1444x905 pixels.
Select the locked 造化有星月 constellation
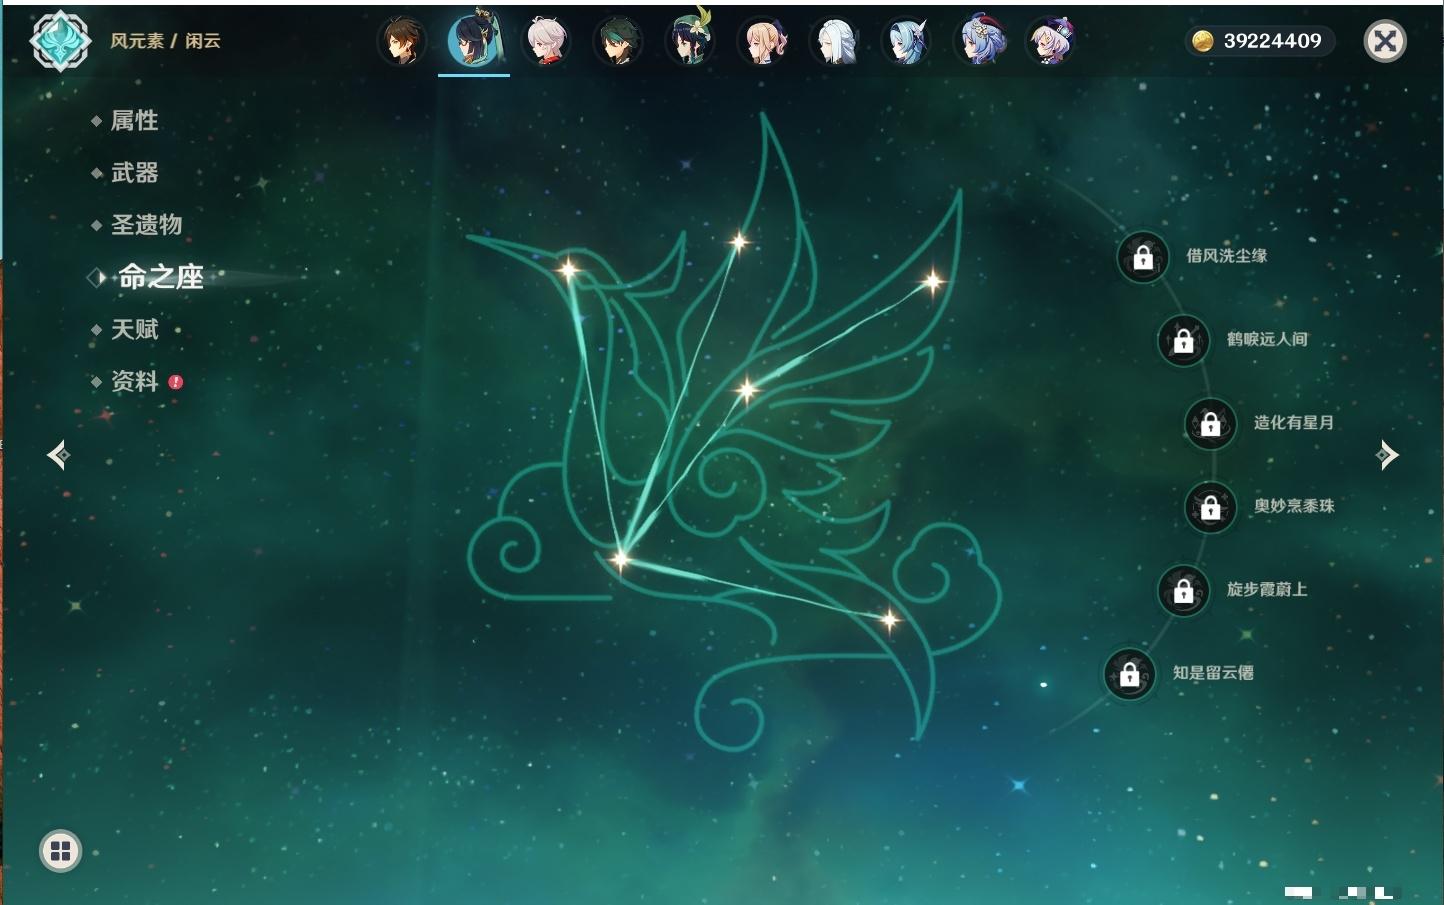pyautogui.click(x=1210, y=423)
